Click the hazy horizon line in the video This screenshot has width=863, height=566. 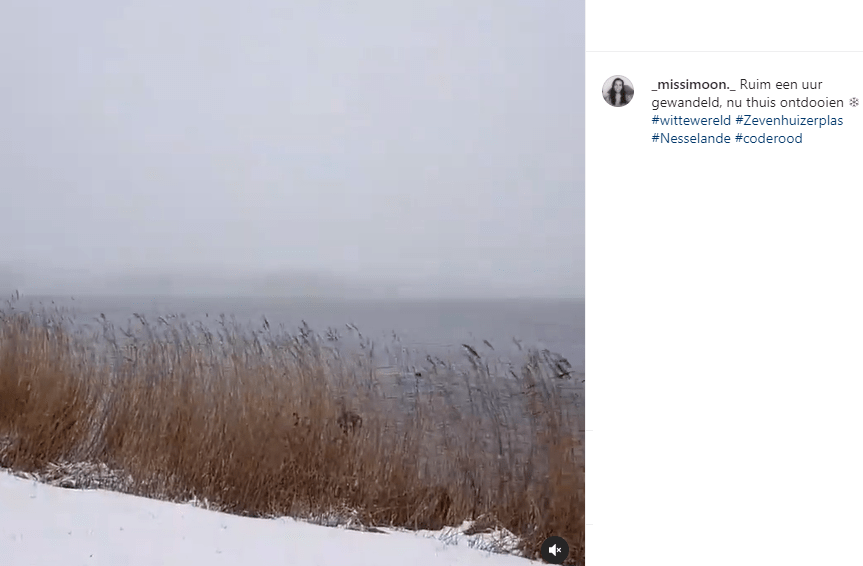[x=292, y=296]
